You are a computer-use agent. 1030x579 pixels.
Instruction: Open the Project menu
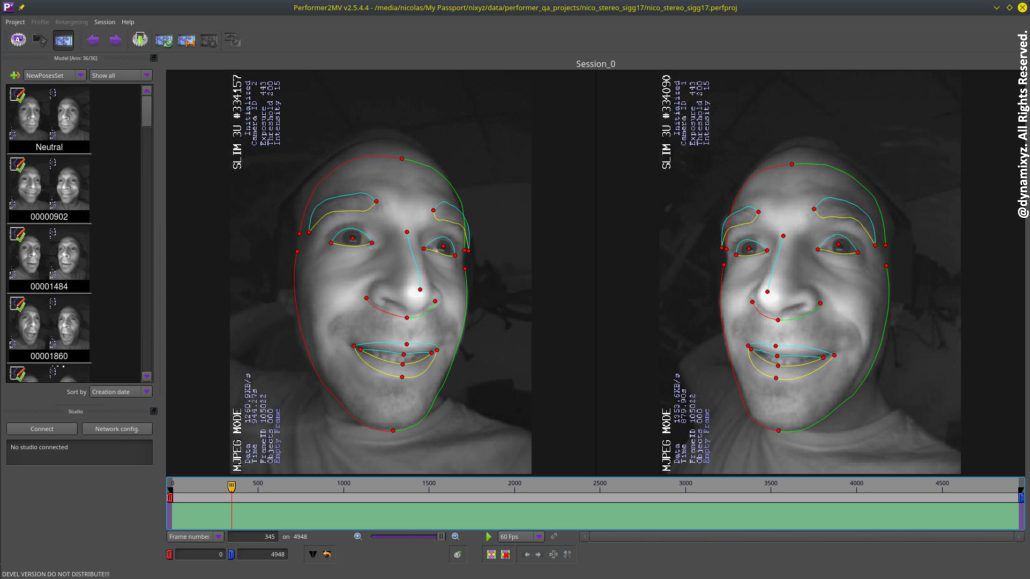click(x=15, y=22)
